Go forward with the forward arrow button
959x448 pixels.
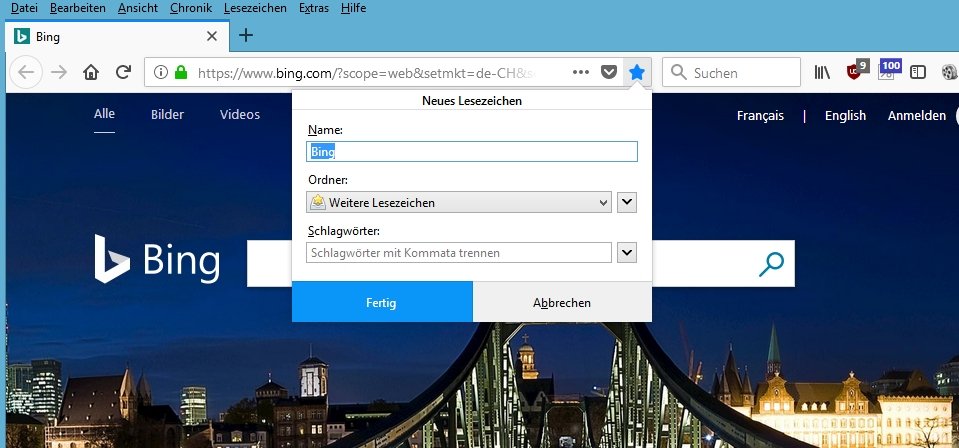pyautogui.click(x=59, y=72)
